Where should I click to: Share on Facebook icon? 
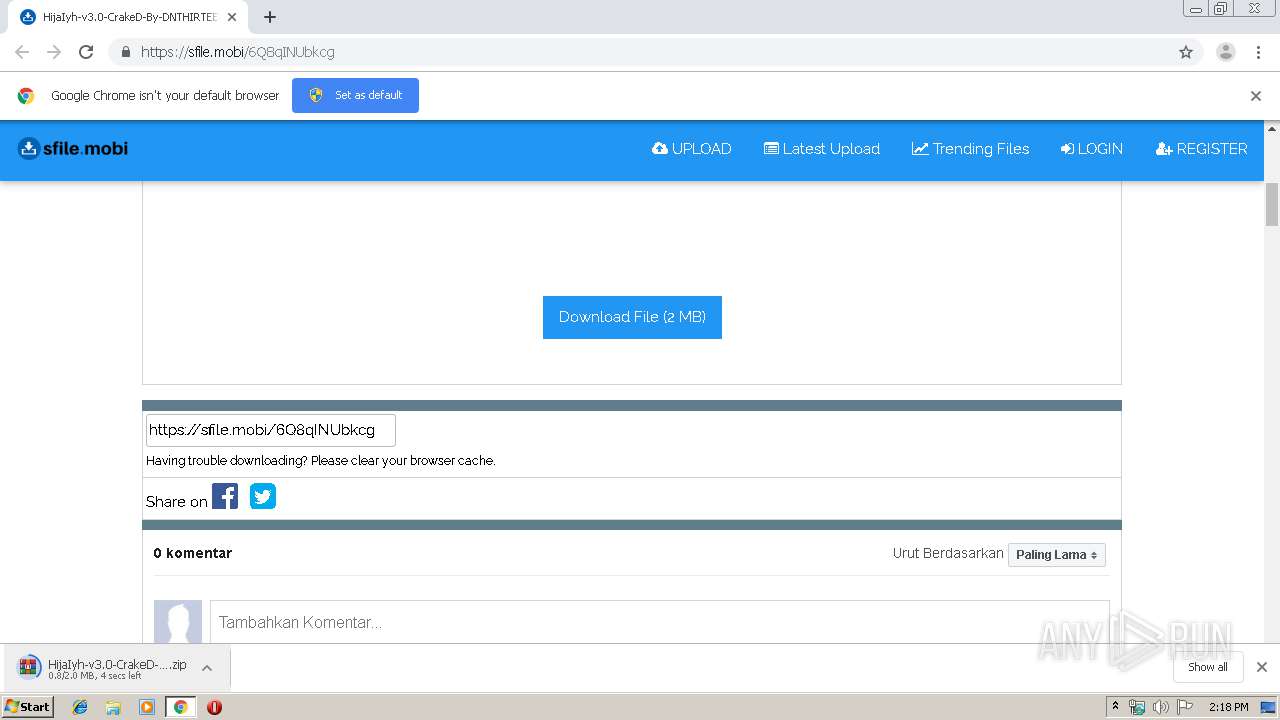point(225,496)
